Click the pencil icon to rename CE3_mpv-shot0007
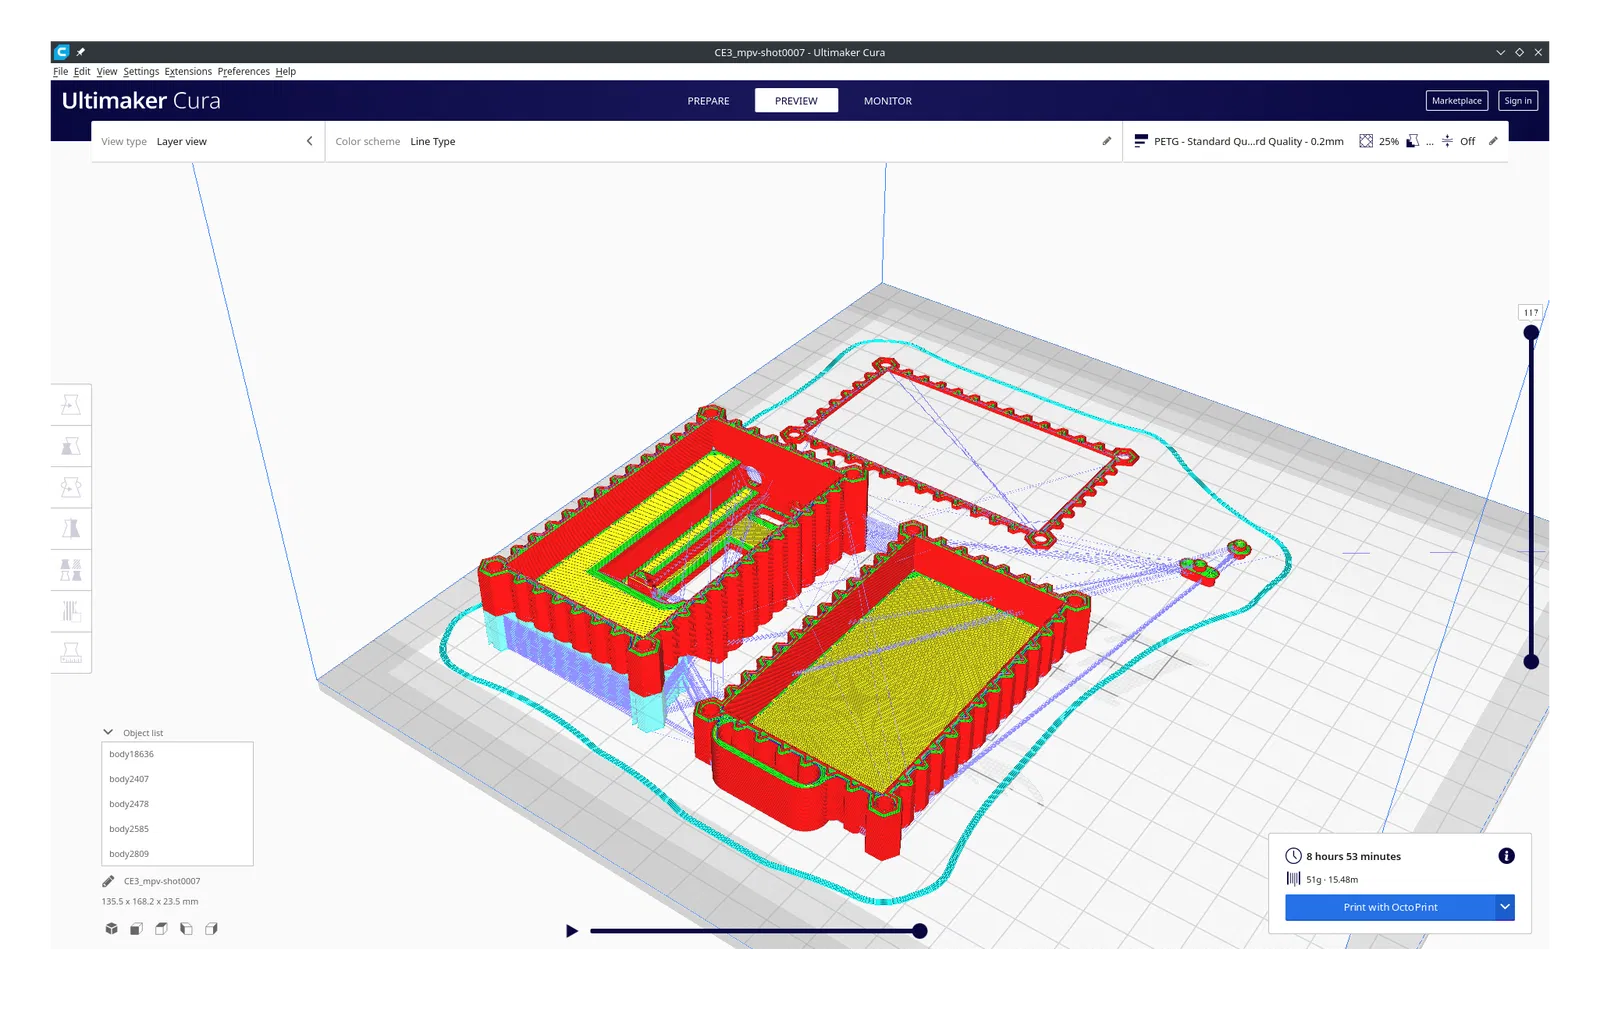 click(x=108, y=881)
